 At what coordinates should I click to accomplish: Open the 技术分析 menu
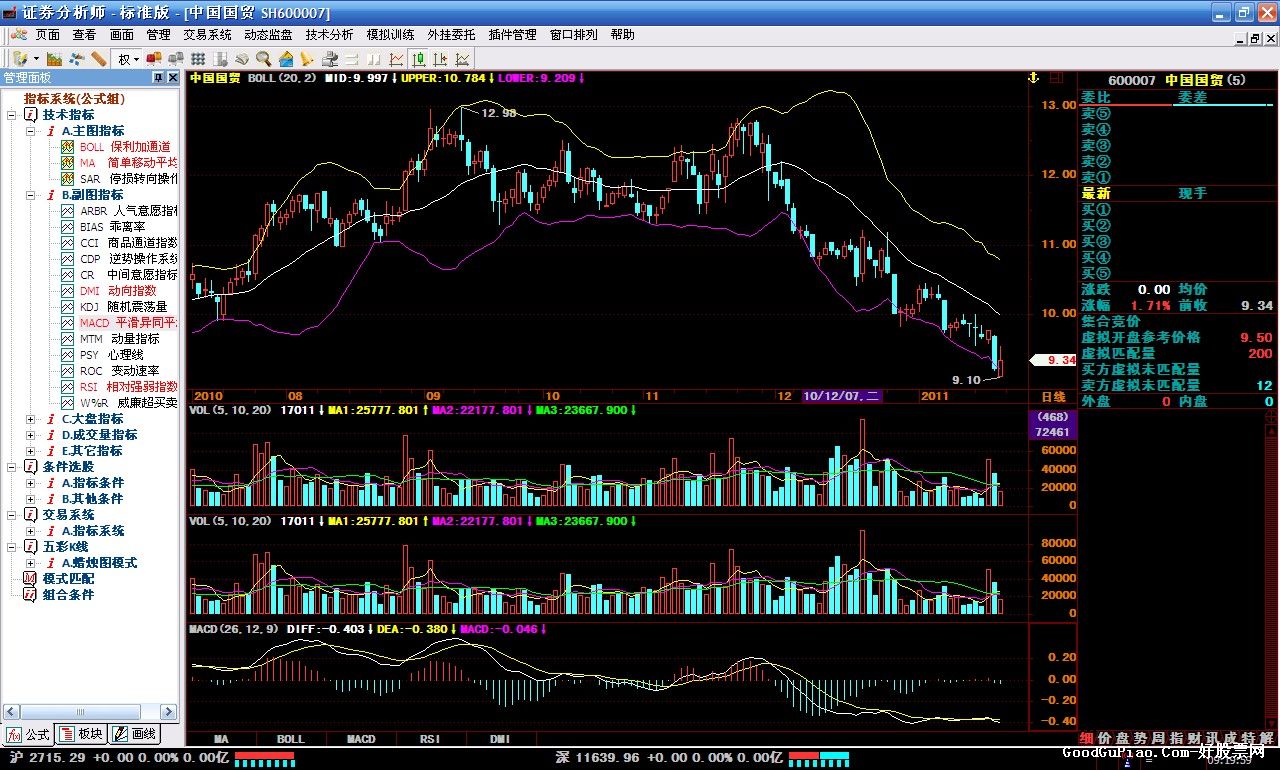pos(329,34)
